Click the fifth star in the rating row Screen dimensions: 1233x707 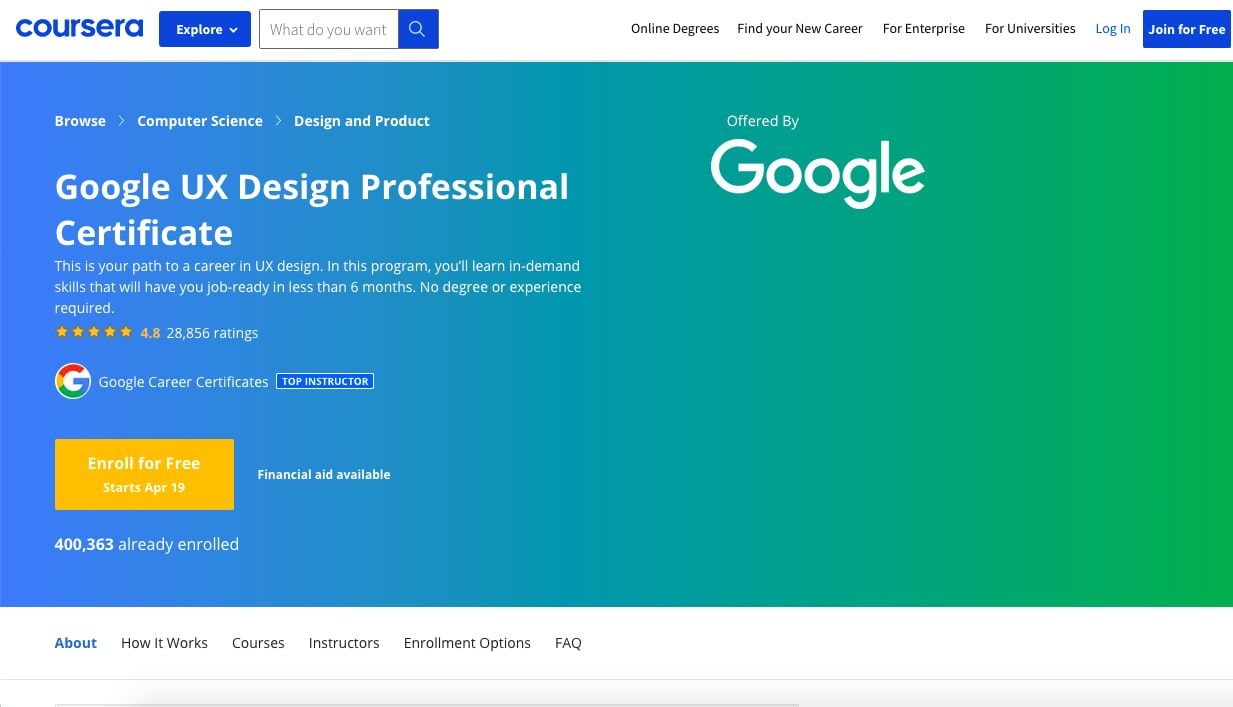(x=125, y=331)
